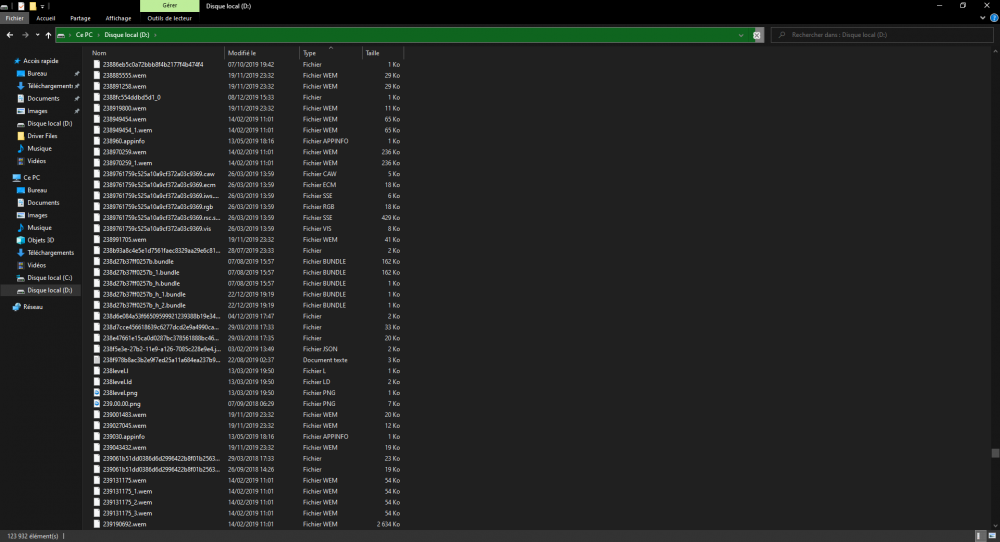Open Téléchargements under Accès rapide

(50, 86)
